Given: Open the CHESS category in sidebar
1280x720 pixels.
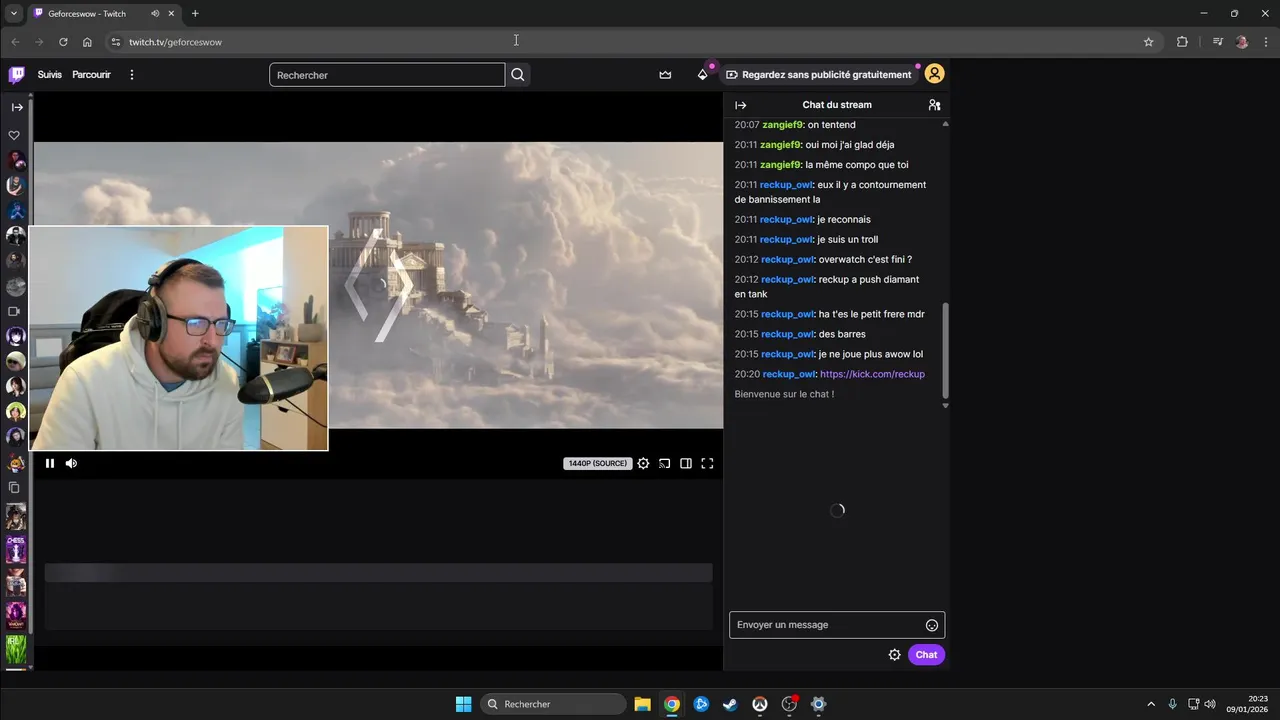Looking at the screenshot, I should tap(16, 549).
